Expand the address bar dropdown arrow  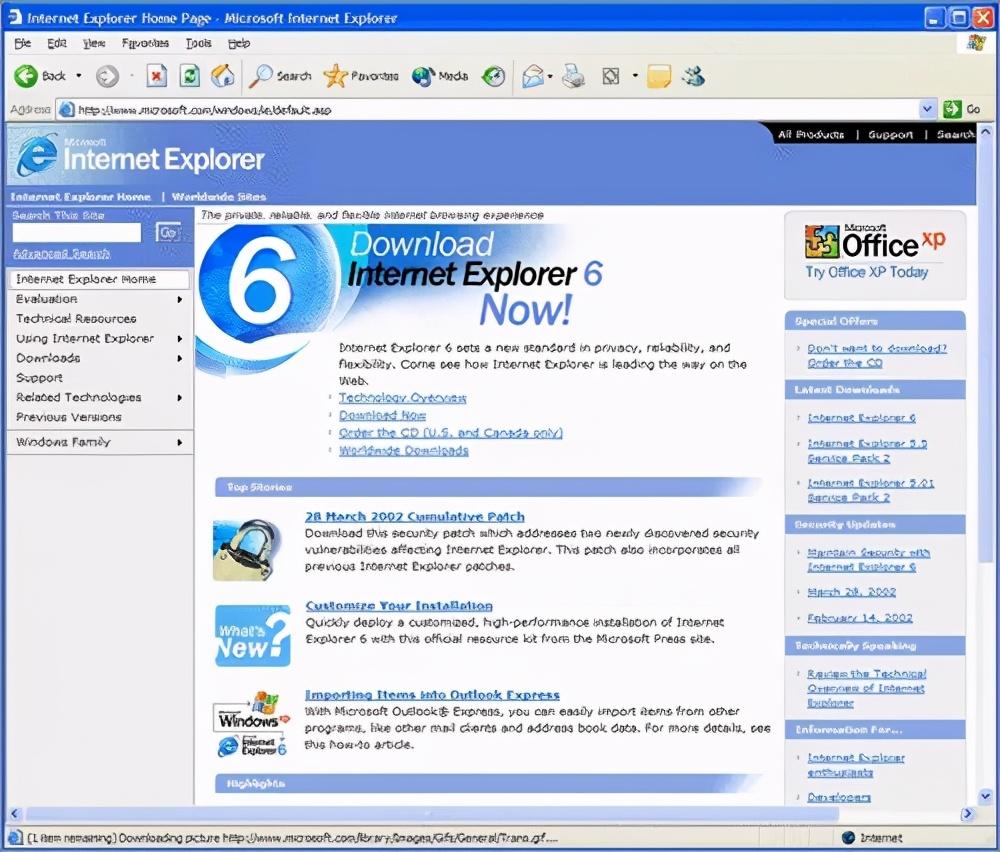[927, 110]
